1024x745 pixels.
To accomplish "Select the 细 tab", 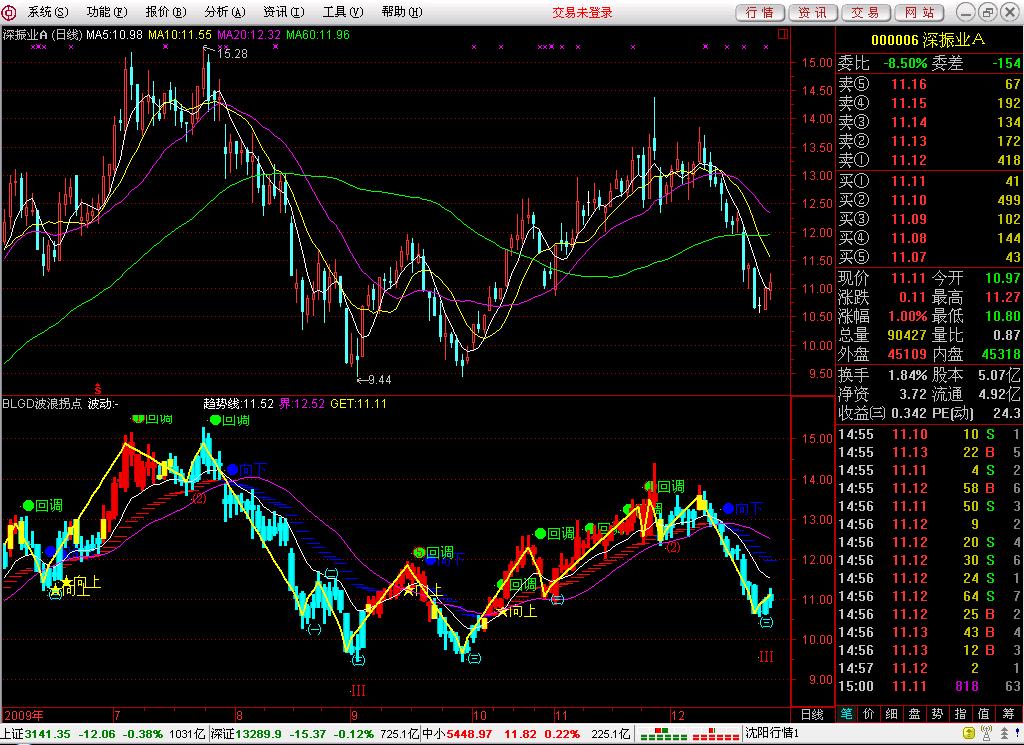I will tap(892, 714).
